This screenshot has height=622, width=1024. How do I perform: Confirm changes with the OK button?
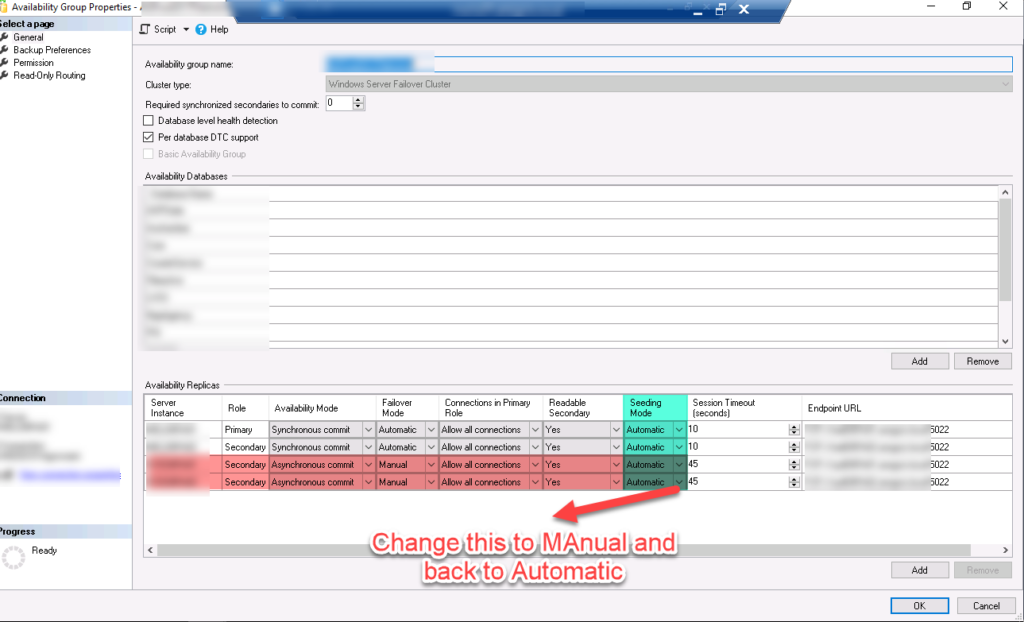920,606
